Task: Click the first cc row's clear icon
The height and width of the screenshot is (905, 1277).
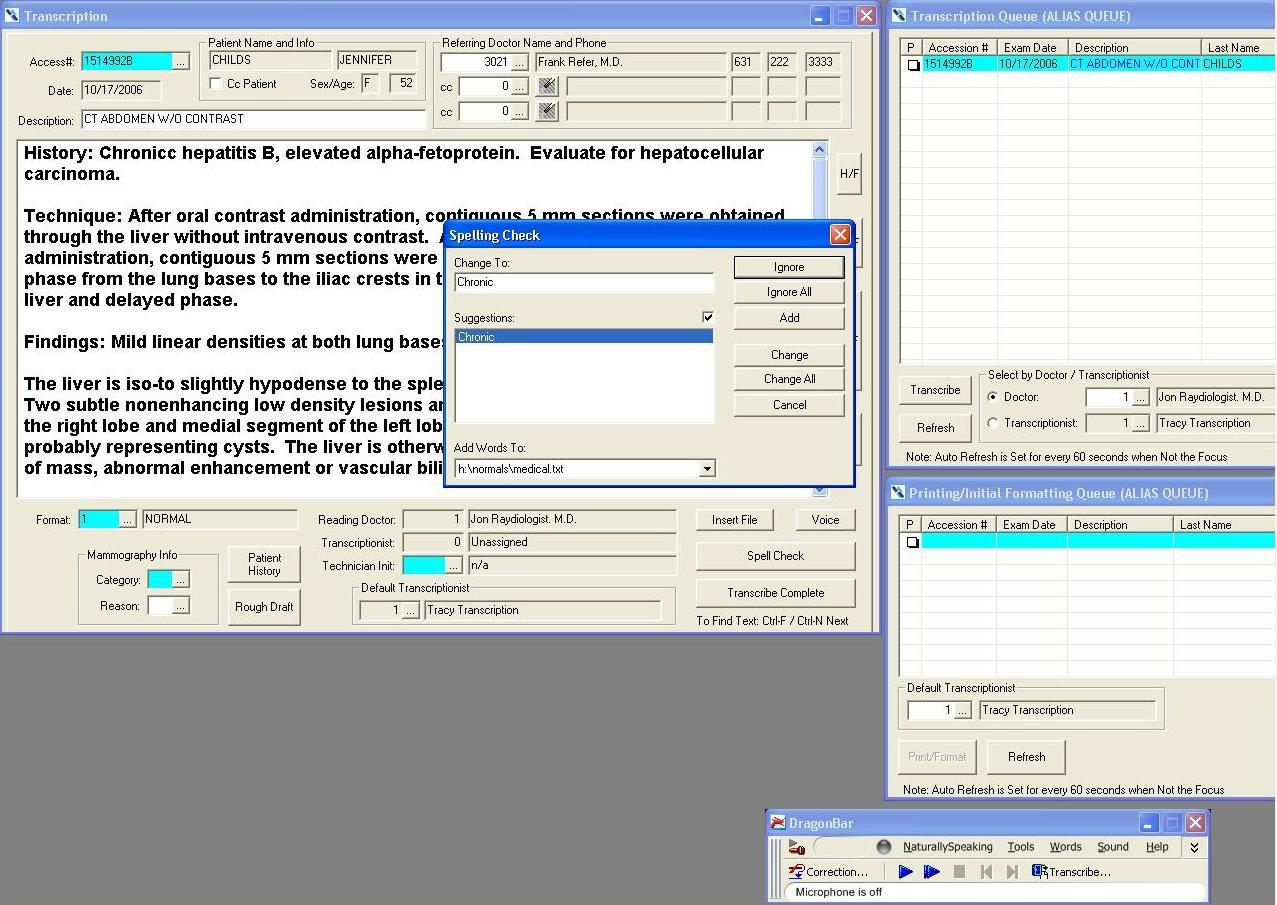Action: coord(547,87)
